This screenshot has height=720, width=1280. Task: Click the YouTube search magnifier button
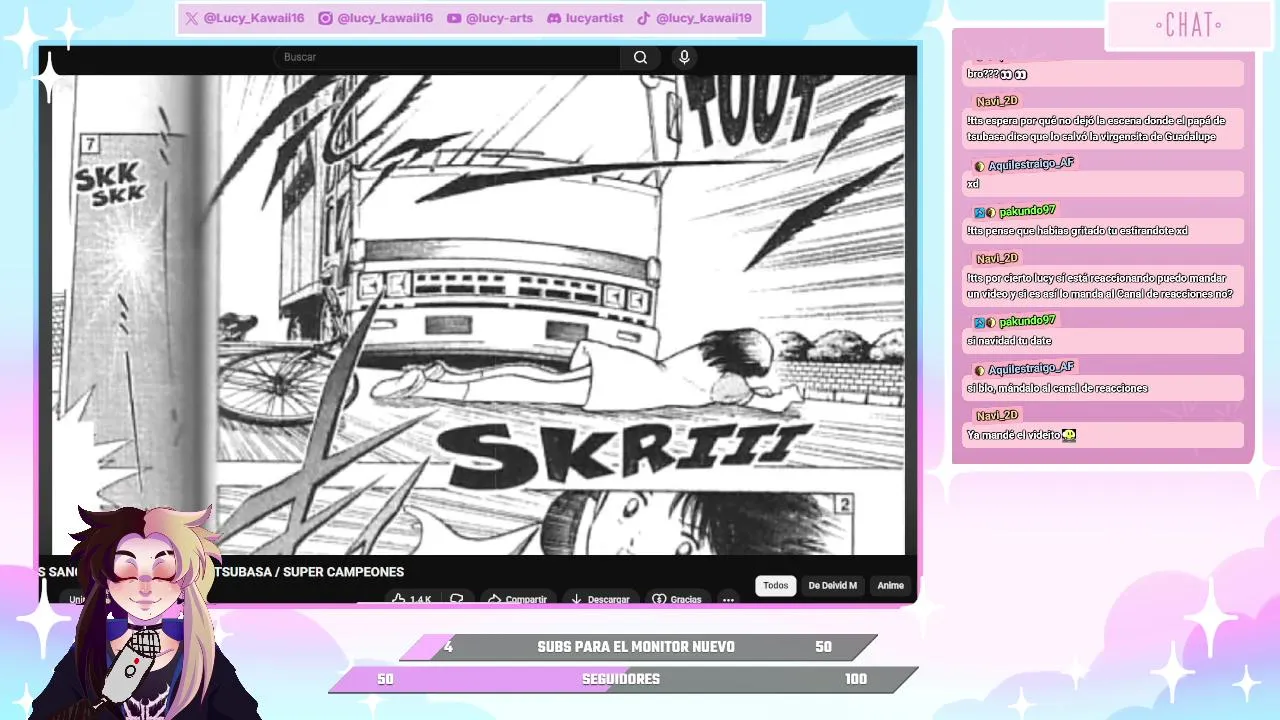pos(640,57)
